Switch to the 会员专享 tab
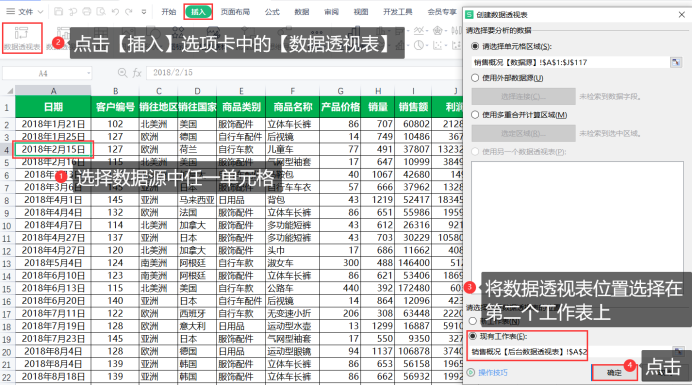Viewport: 693px width, 385px height. click(442, 12)
